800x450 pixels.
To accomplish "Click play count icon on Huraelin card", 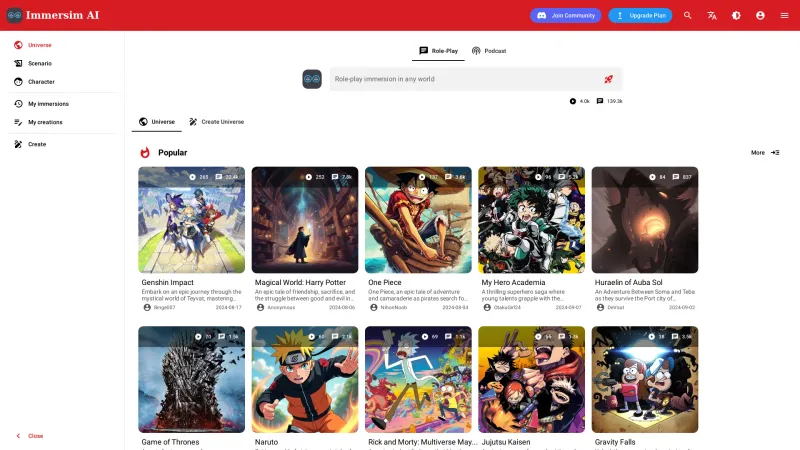I will pos(652,177).
